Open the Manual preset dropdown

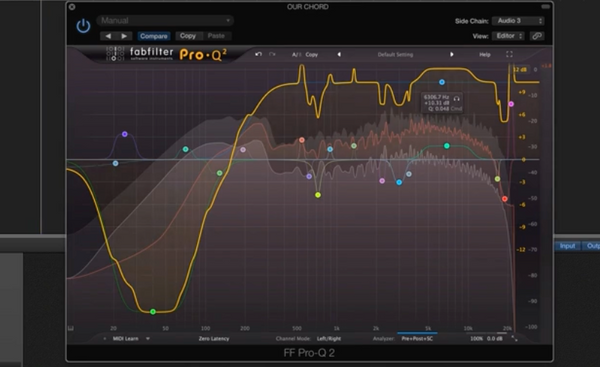click(165, 20)
